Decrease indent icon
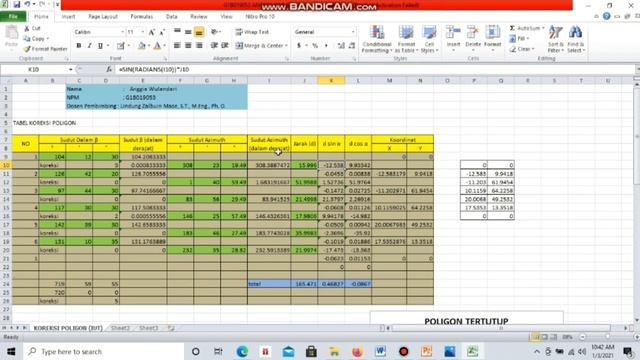 pos(214,46)
